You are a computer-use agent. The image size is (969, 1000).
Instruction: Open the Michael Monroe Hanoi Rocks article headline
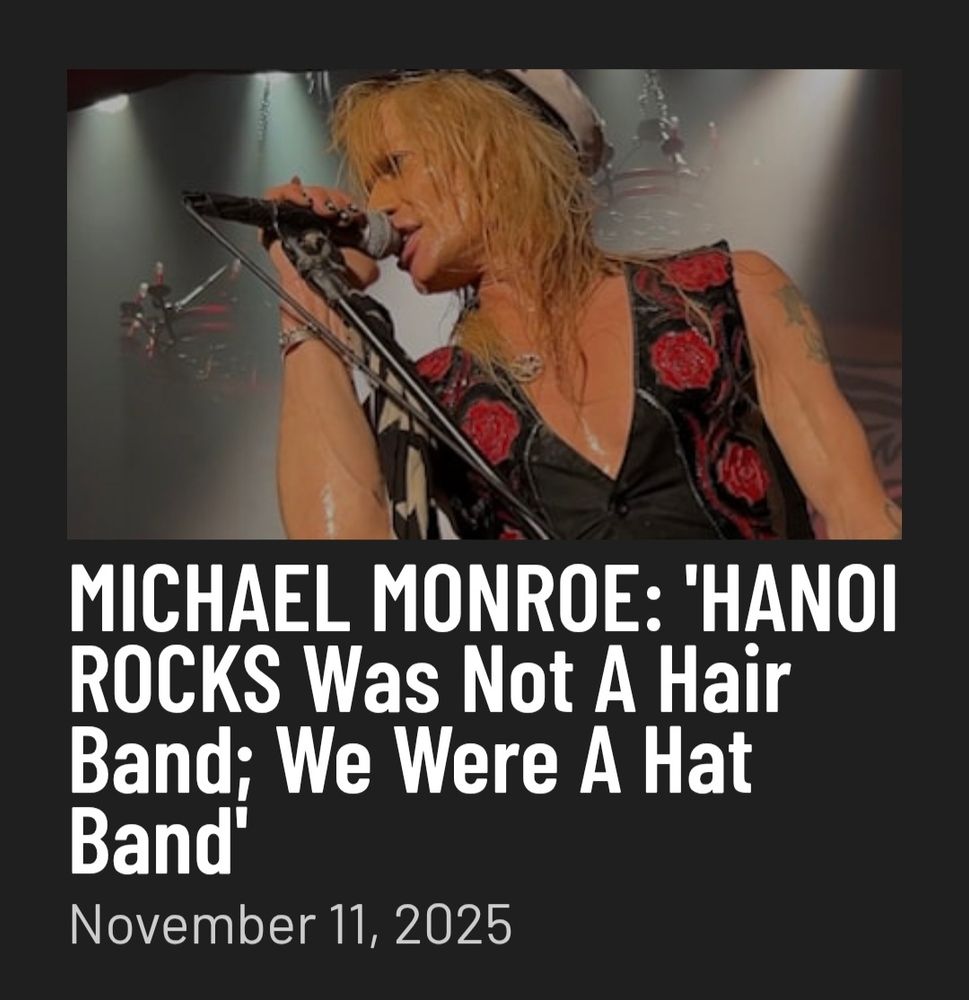(x=483, y=719)
